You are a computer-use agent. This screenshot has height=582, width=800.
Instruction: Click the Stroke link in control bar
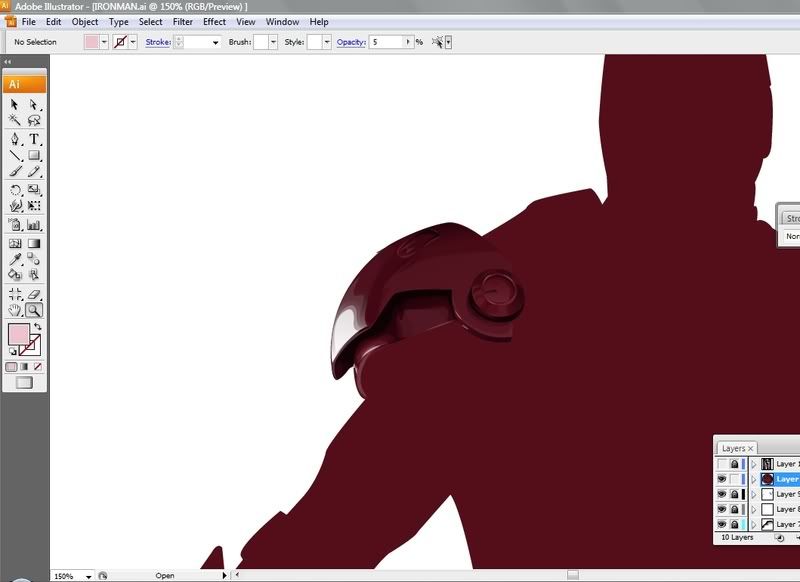[158, 42]
